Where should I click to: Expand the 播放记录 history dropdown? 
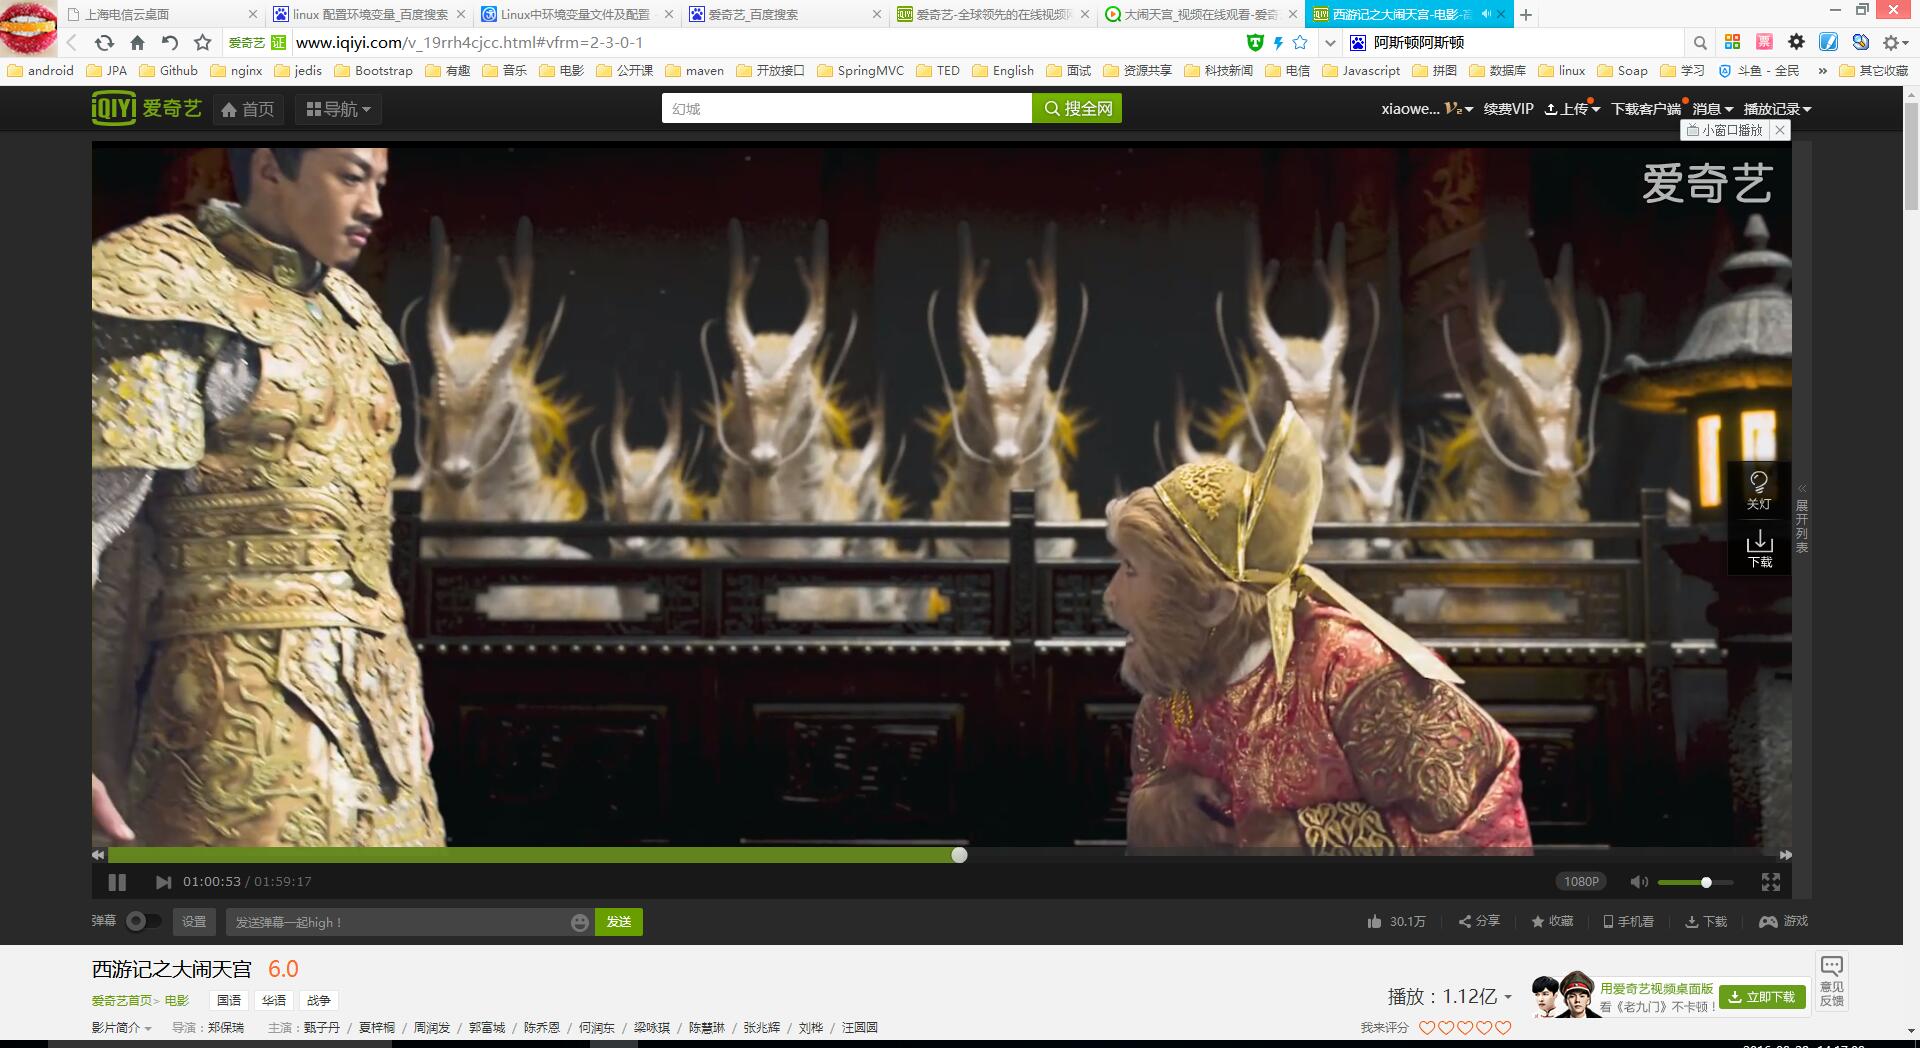pyautogui.click(x=1777, y=109)
